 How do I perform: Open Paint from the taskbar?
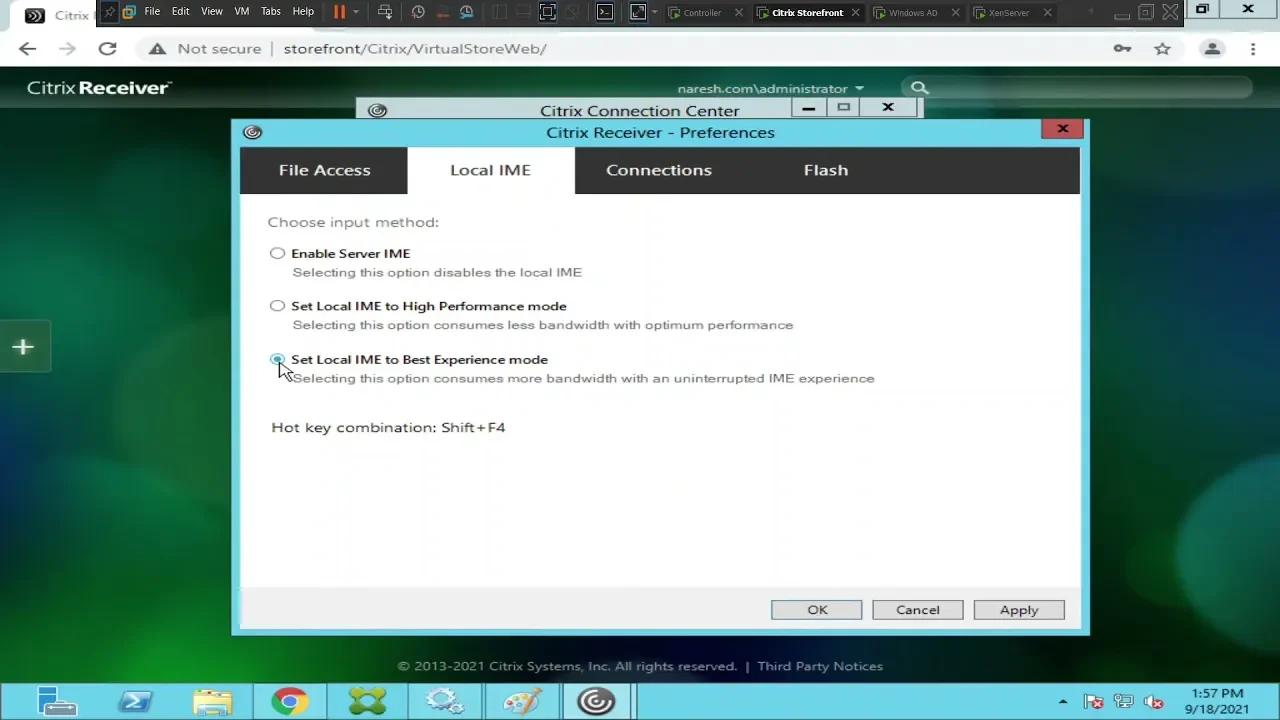coord(521,701)
